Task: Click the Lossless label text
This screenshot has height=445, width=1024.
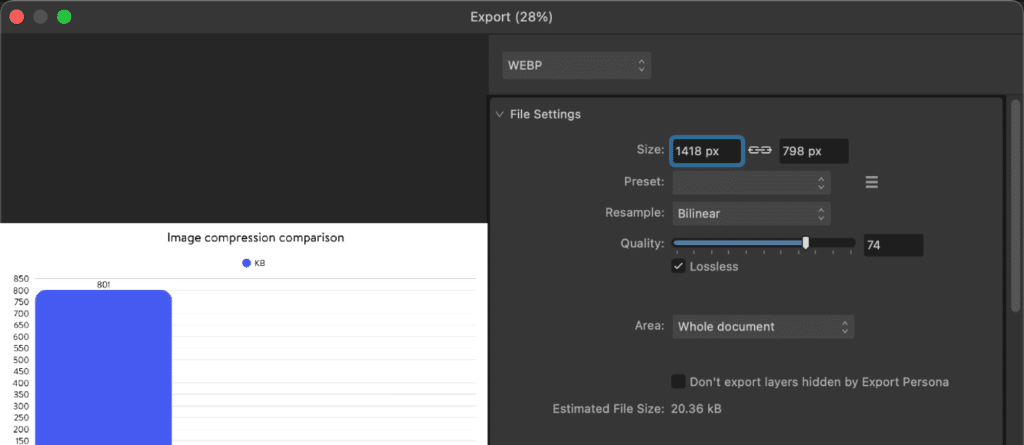Action: coord(714,266)
